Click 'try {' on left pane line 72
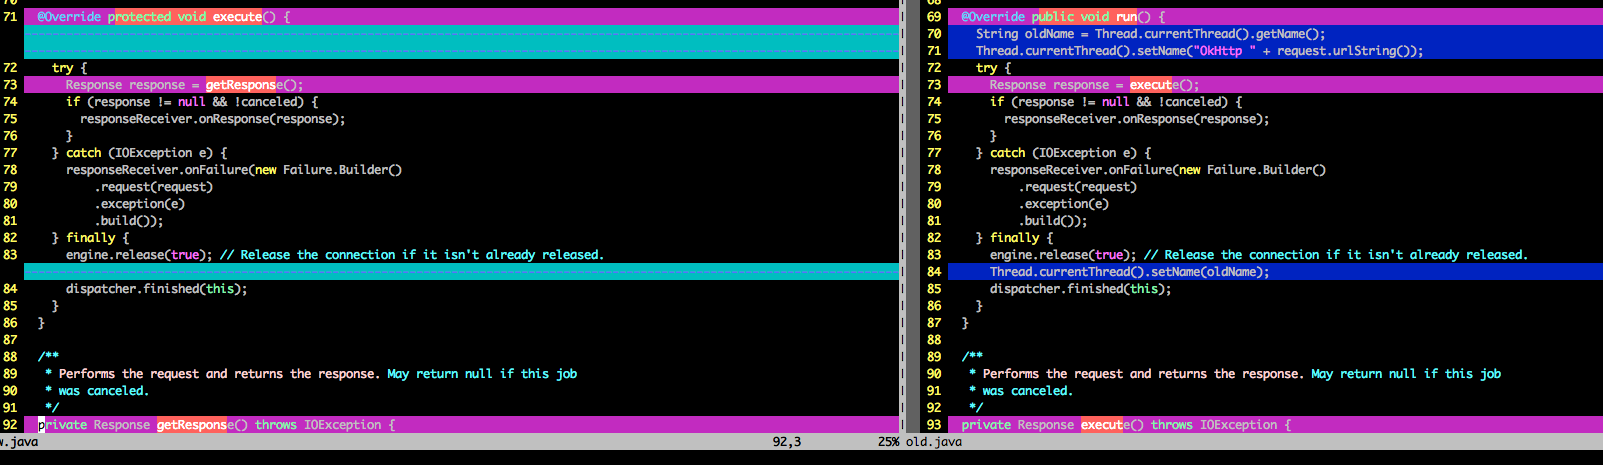This screenshot has width=1603, height=465. tap(70, 68)
